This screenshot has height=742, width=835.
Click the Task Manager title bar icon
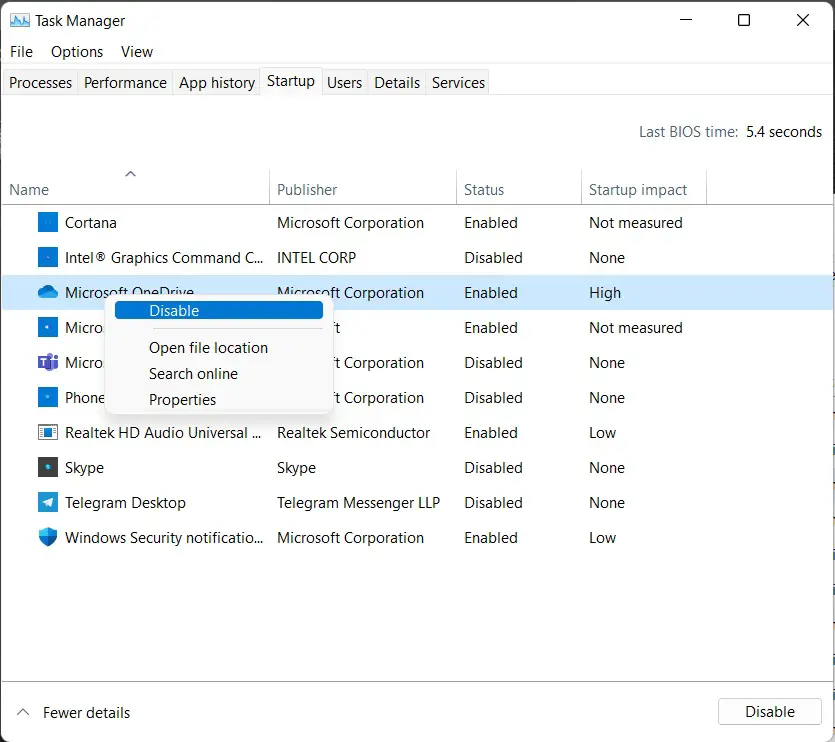20,21
